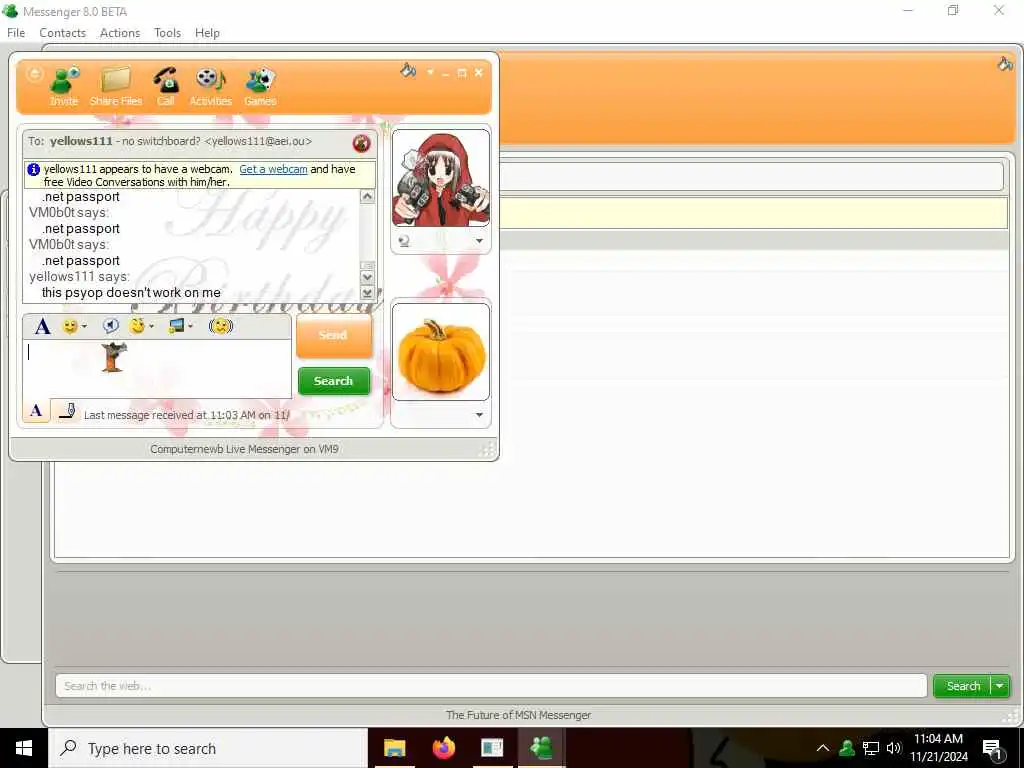
Task: Click the back arrow in chat toolbar
Action: 35,74
